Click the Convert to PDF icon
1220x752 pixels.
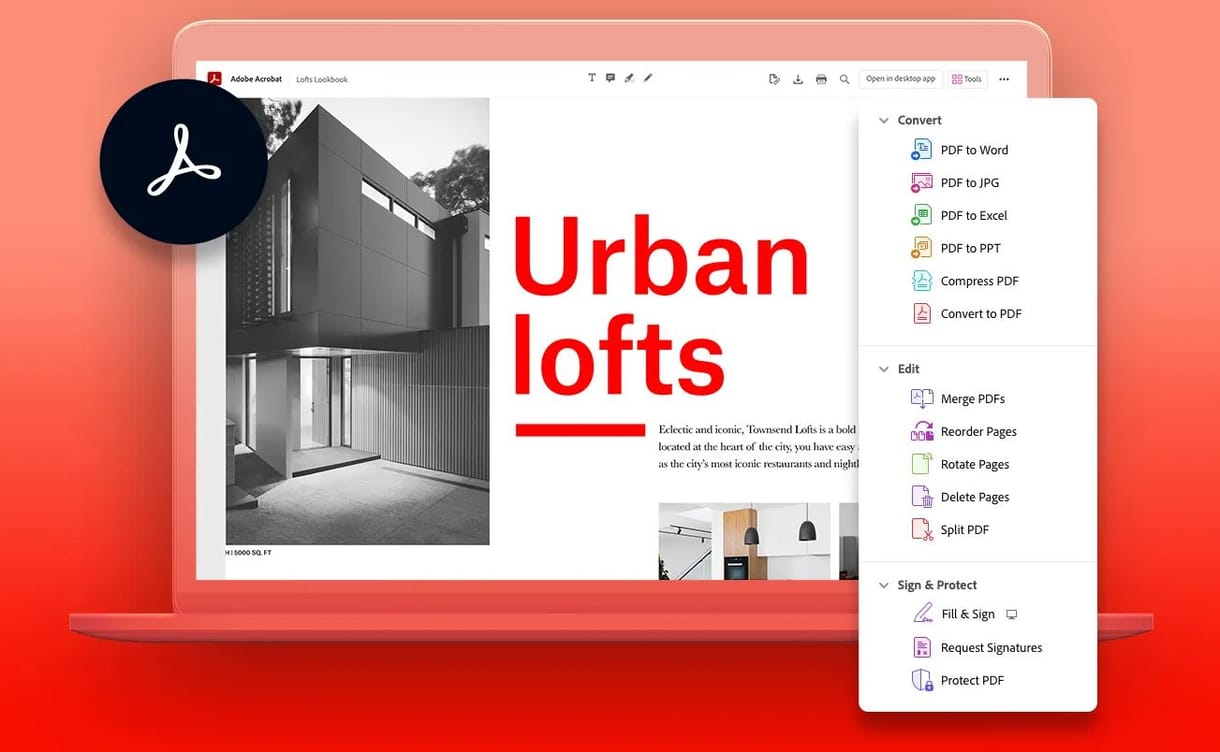click(x=921, y=314)
